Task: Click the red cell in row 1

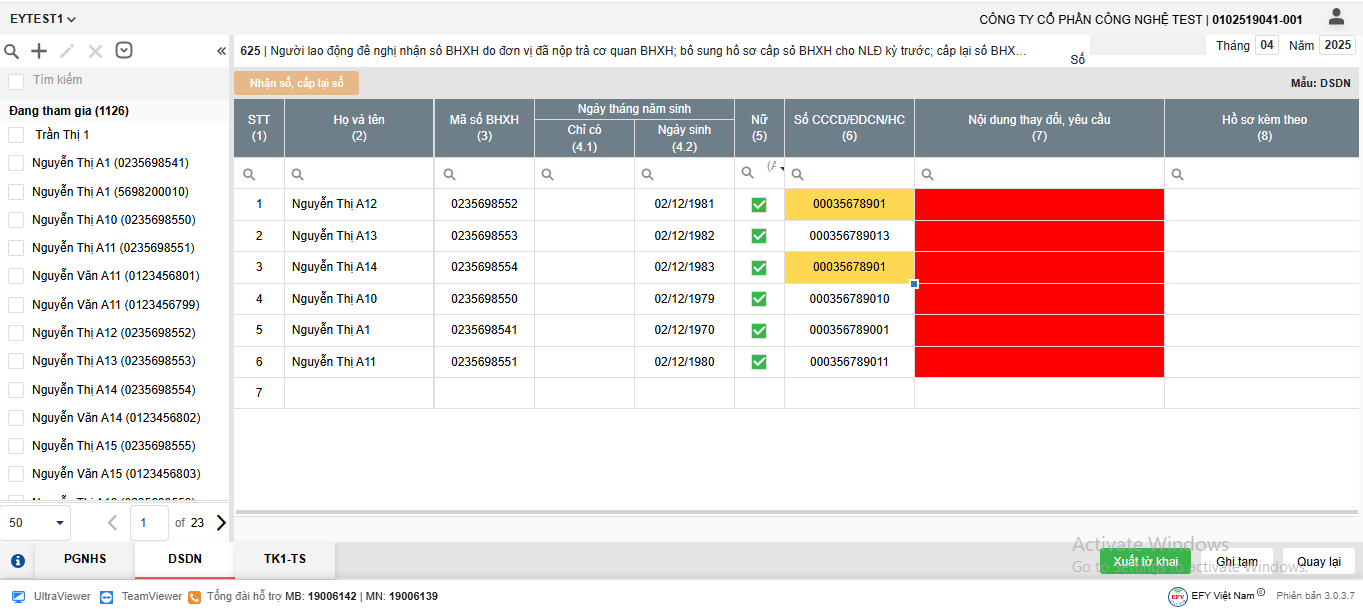Action: (x=1039, y=205)
